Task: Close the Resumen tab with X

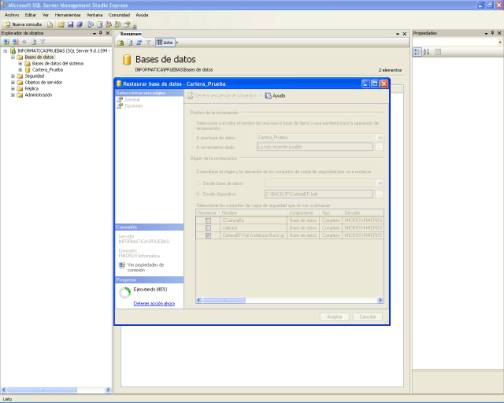Action: [x=404, y=34]
